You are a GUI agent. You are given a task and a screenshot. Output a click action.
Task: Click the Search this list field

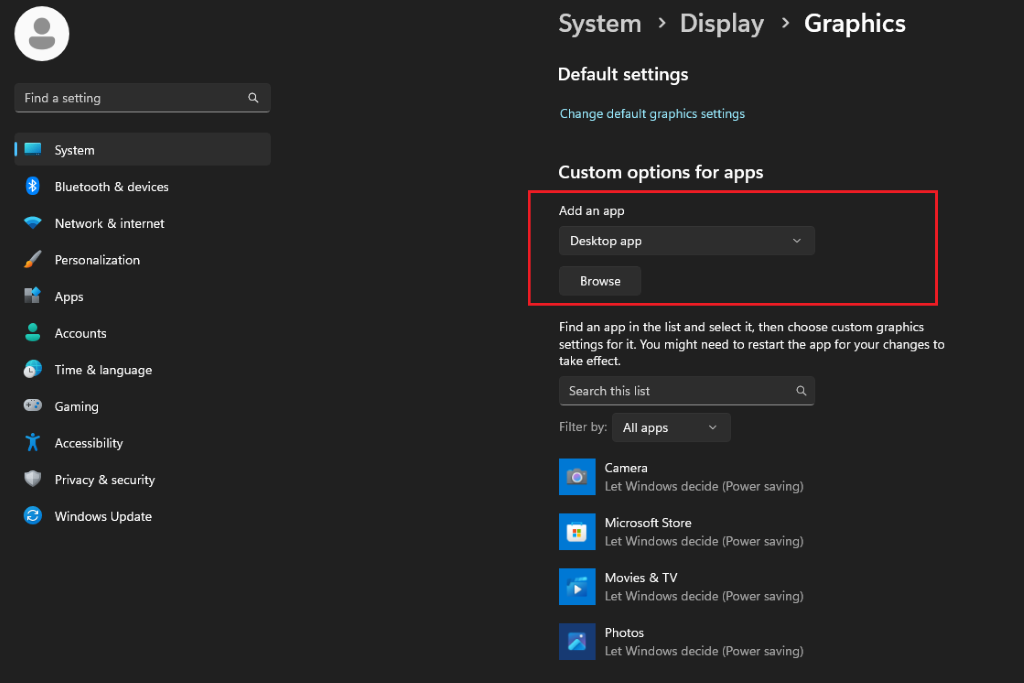(x=686, y=390)
